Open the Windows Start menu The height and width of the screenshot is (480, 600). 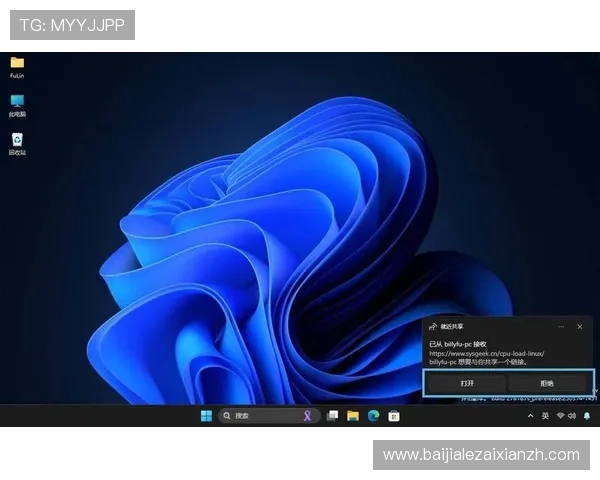(x=206, y=416)
